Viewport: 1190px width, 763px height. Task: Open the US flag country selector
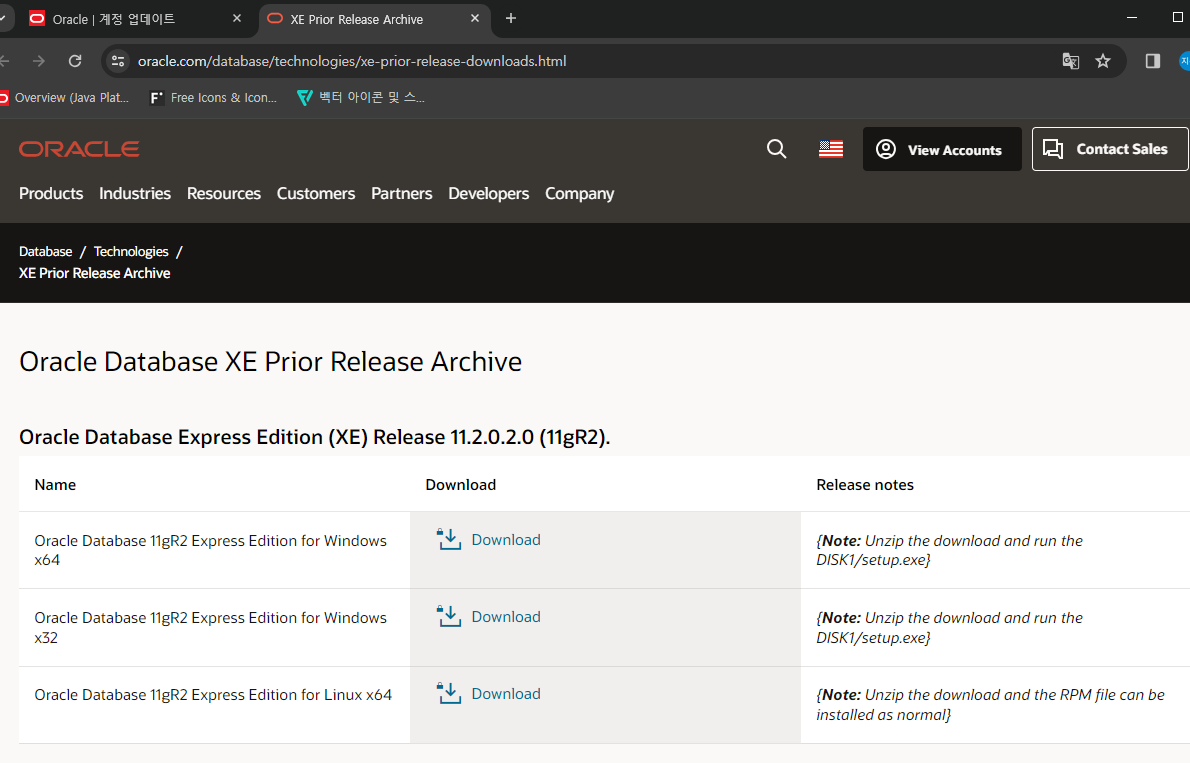[831, 149]
